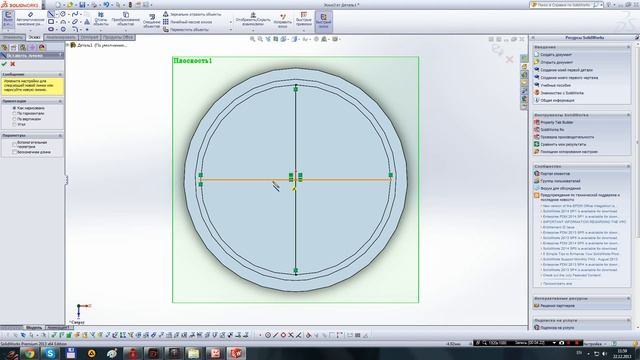Viewport: 640px width, 360px height.
Task: Collapse the 'Ориентация' section
Action: 60,101
